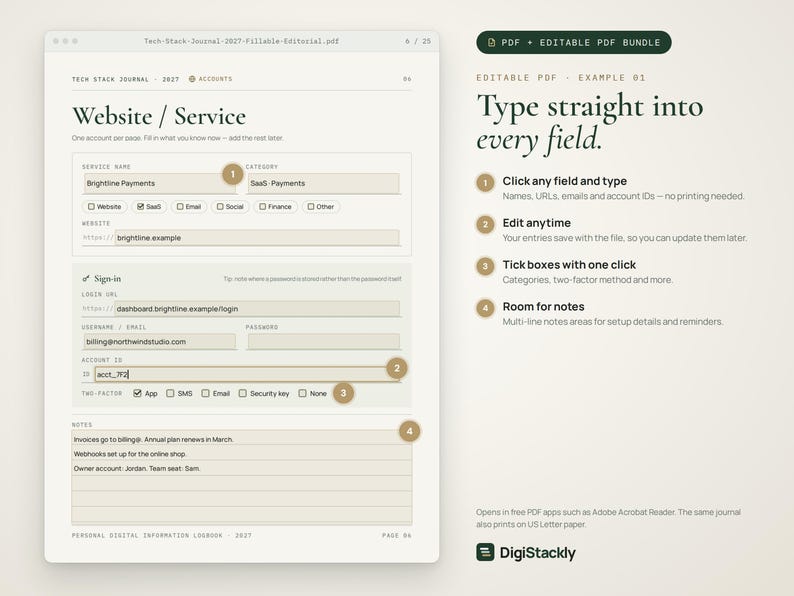Click the Login URL field
Screen dimensions: 794x596
tap(257, 308)
